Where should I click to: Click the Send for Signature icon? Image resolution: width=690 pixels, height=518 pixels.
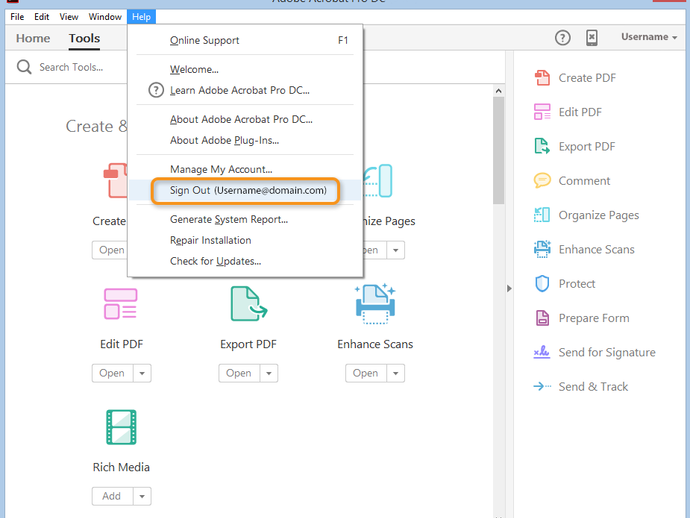542,352
